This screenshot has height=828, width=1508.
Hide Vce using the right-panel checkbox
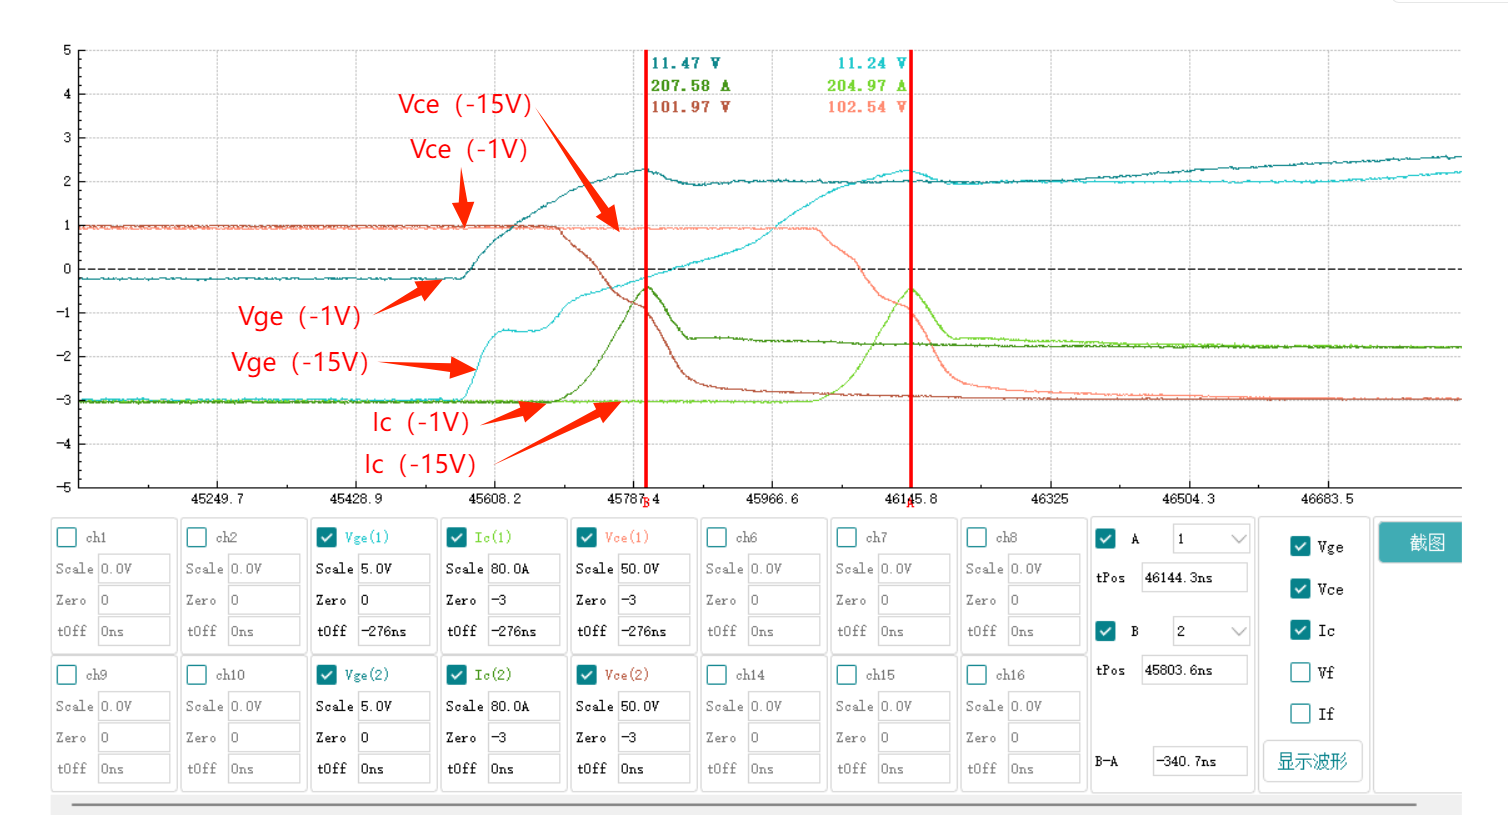(1300, 589)
